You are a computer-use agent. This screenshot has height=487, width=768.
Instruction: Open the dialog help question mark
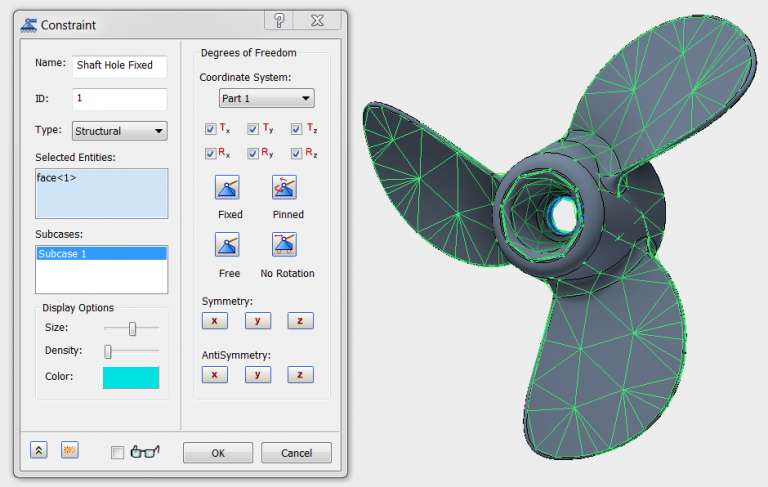pos(279,21)
